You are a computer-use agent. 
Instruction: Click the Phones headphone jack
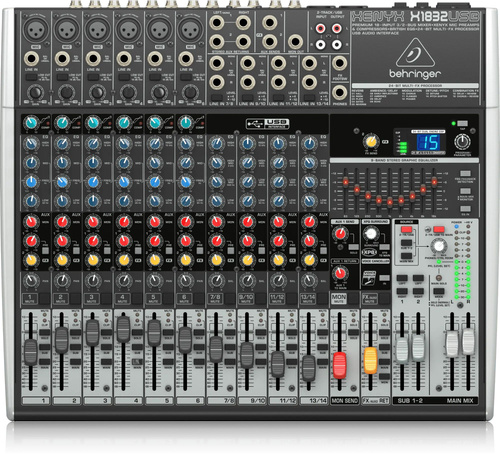[339, 92]
